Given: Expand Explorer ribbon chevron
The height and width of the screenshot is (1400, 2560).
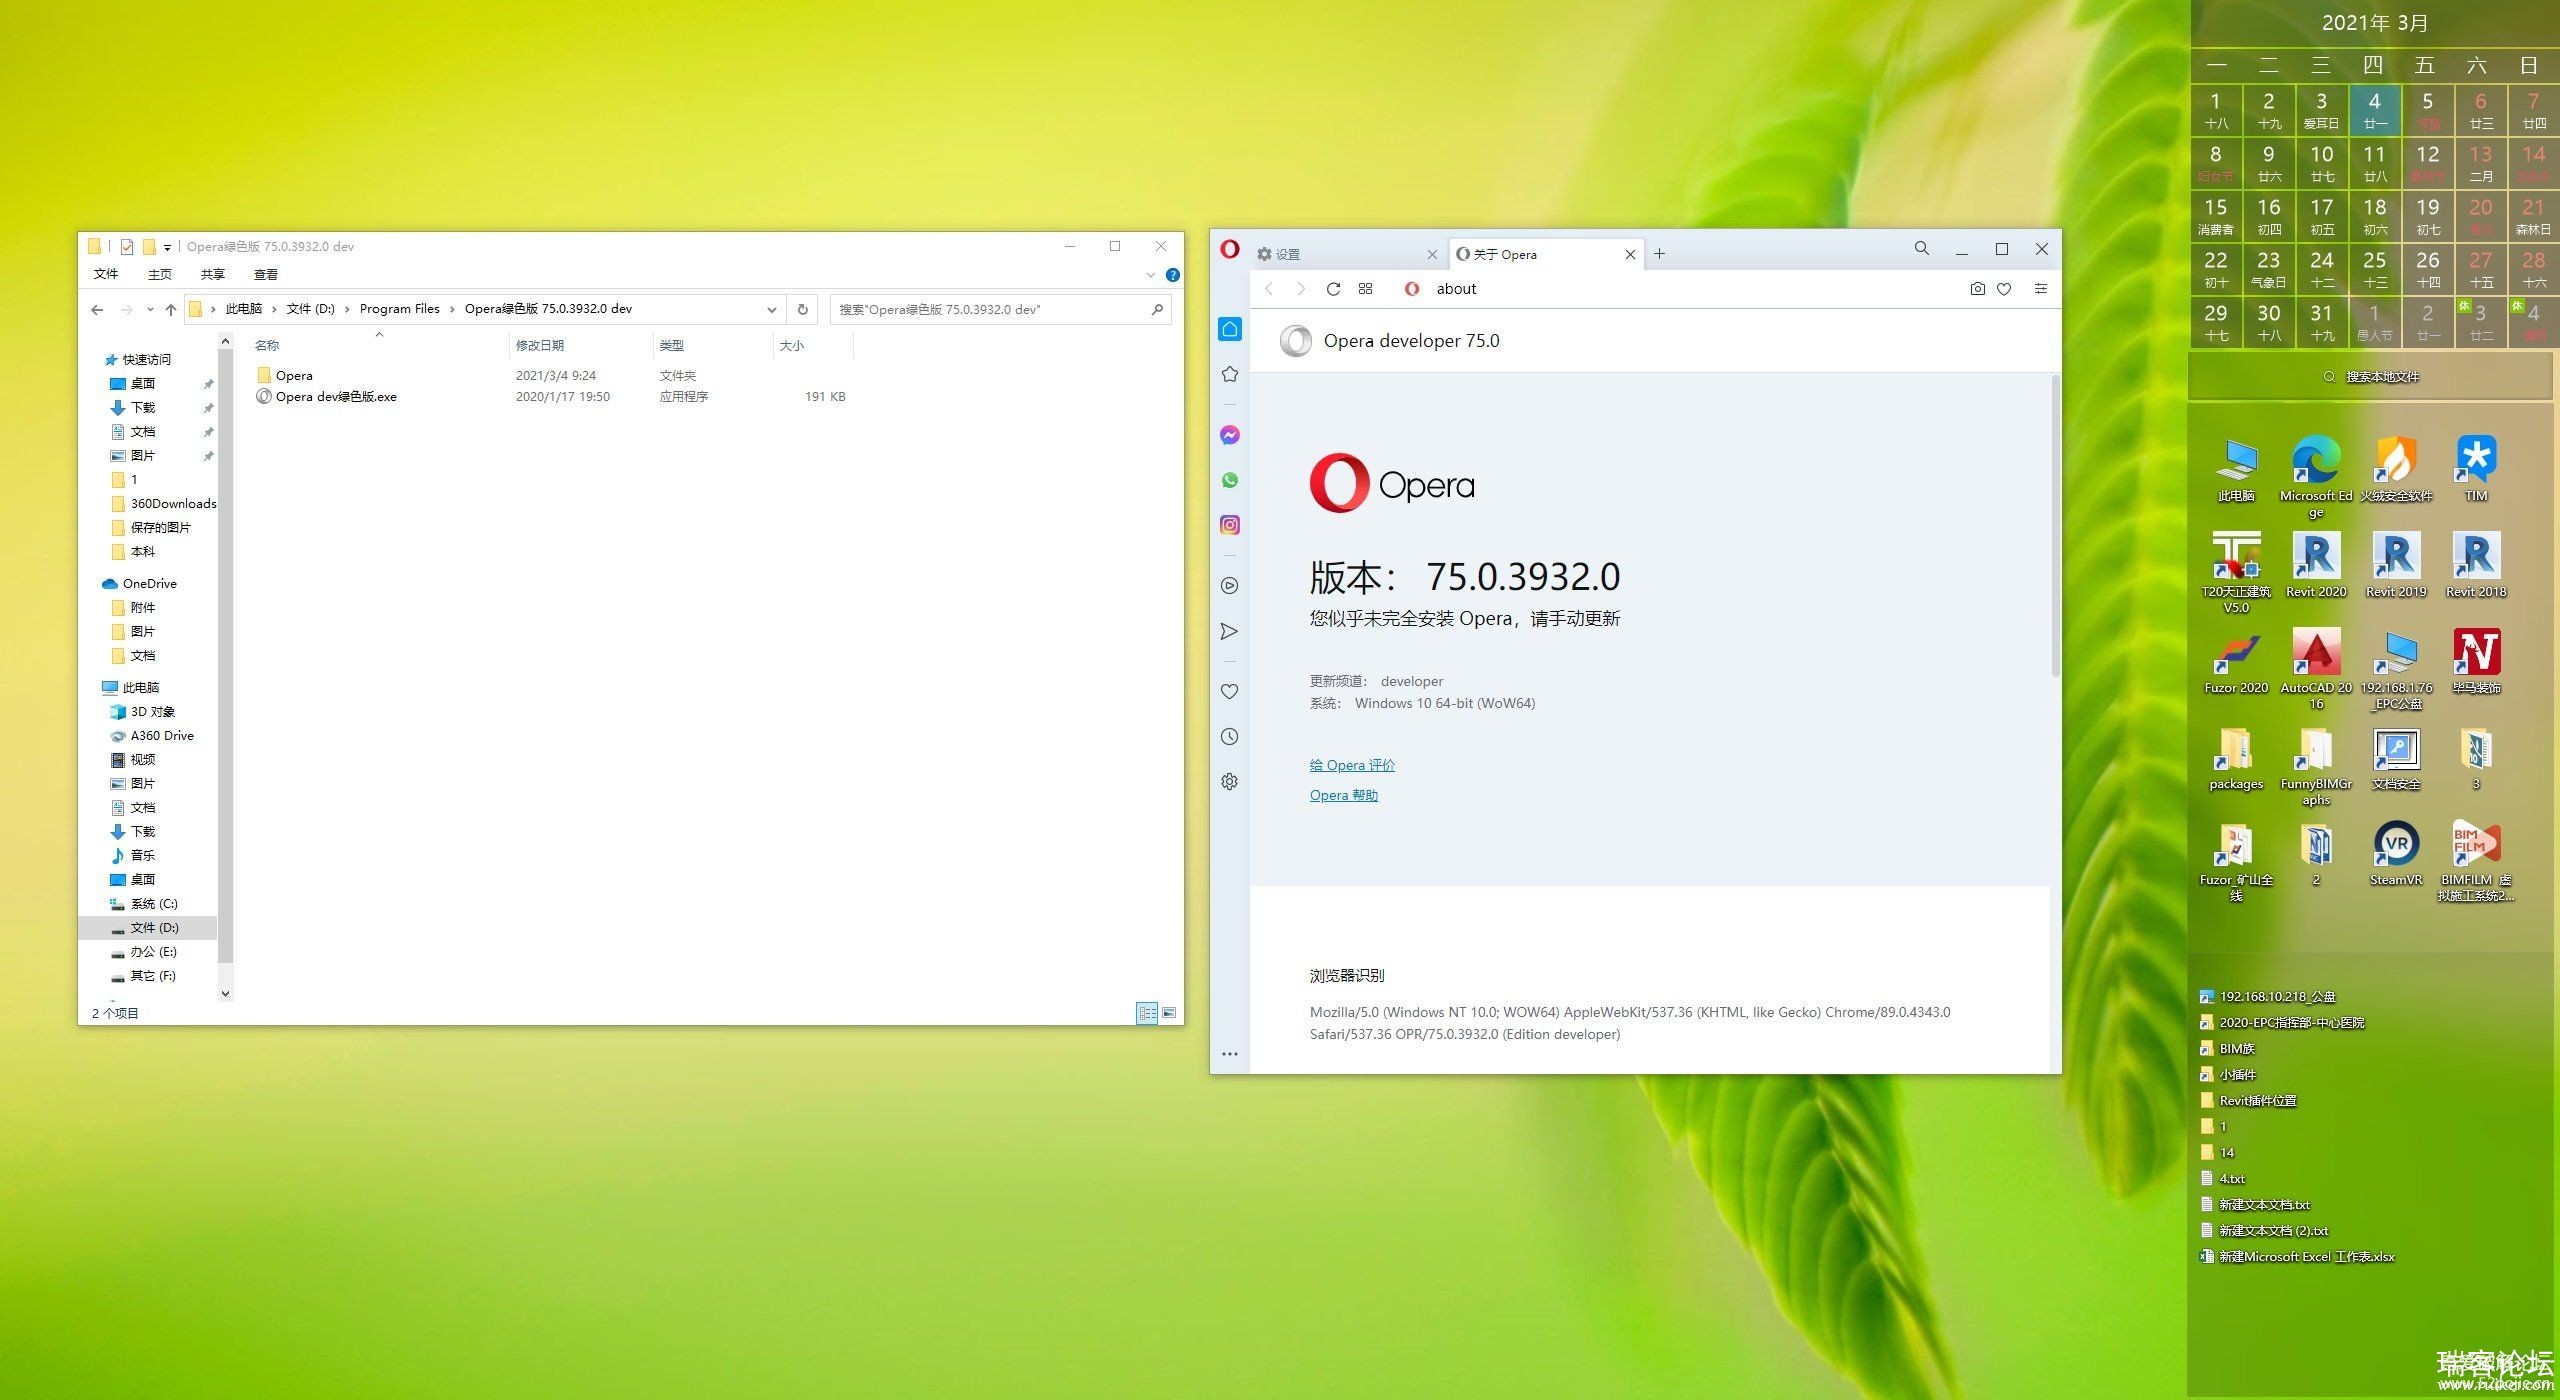Looking at the screenshot, I should point(1150,275).
